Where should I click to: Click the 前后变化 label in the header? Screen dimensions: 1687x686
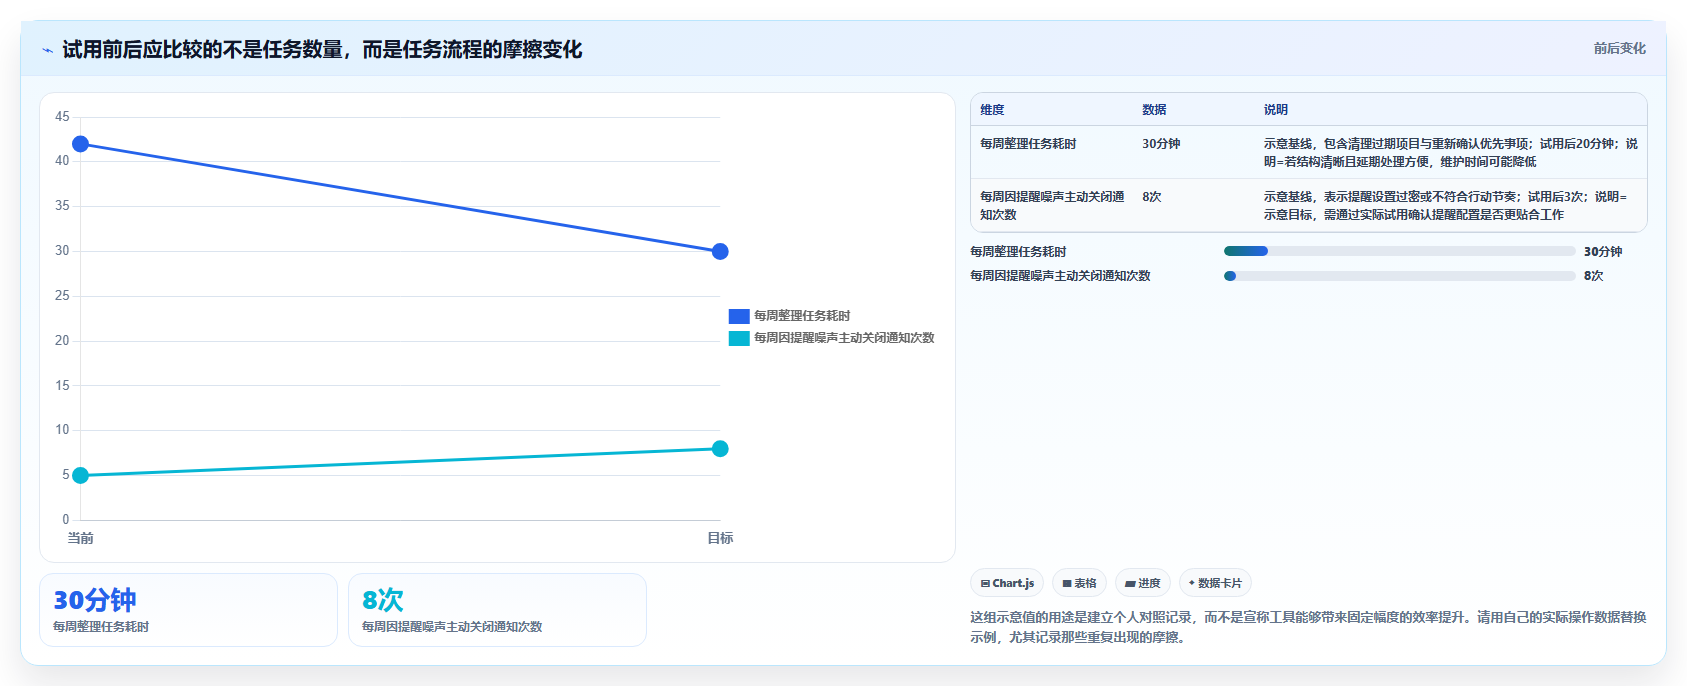click(x=1619, y=48)
